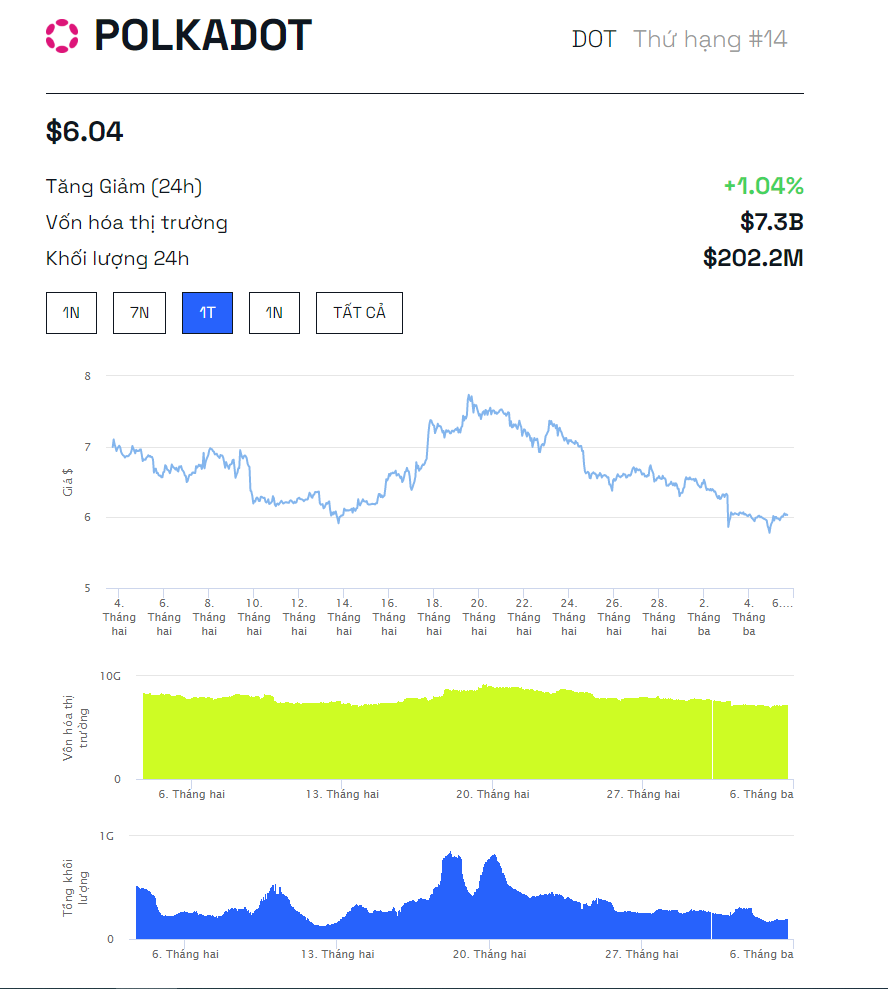Click the 8 label on the price axis

(88, 377)
